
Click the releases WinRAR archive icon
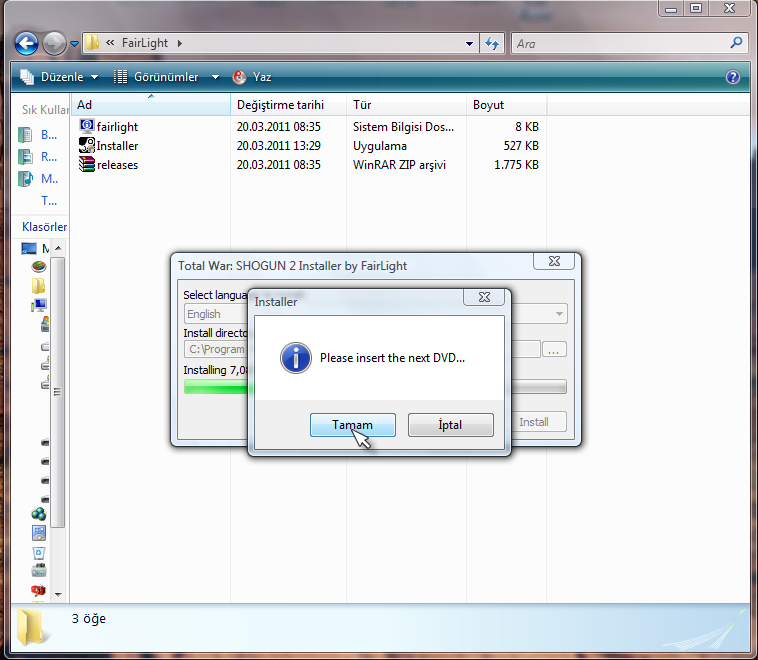(87, 164)
